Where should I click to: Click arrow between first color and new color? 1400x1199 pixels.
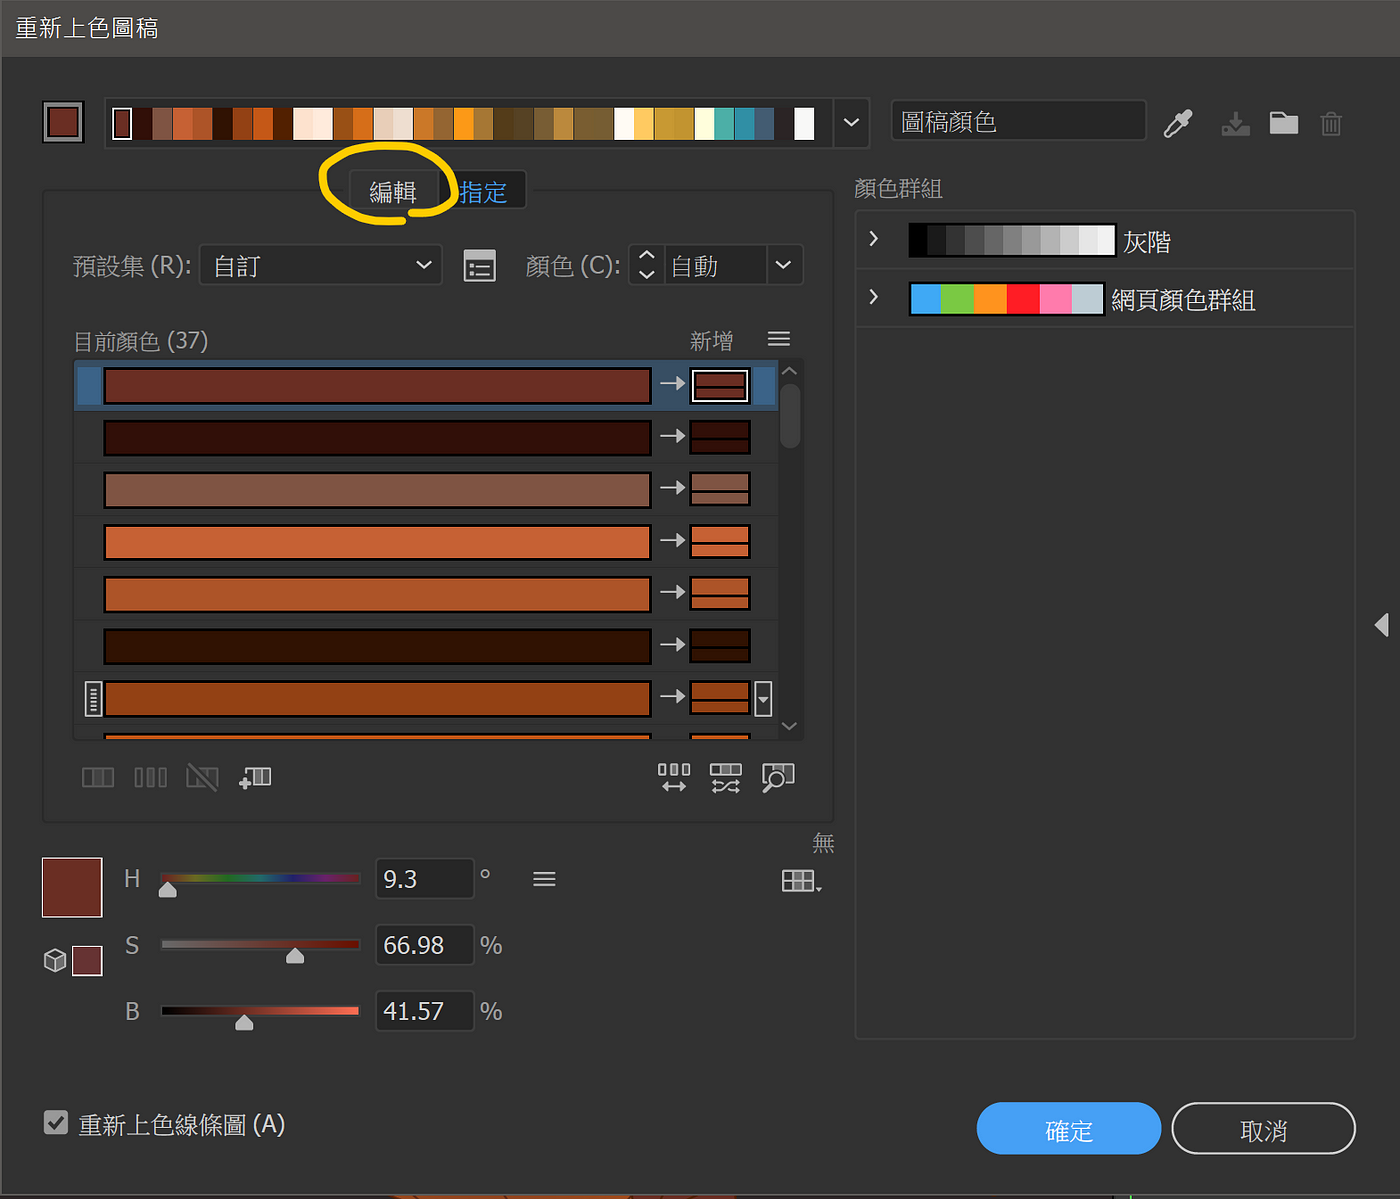pyautogui.click(x=672, y=384)
